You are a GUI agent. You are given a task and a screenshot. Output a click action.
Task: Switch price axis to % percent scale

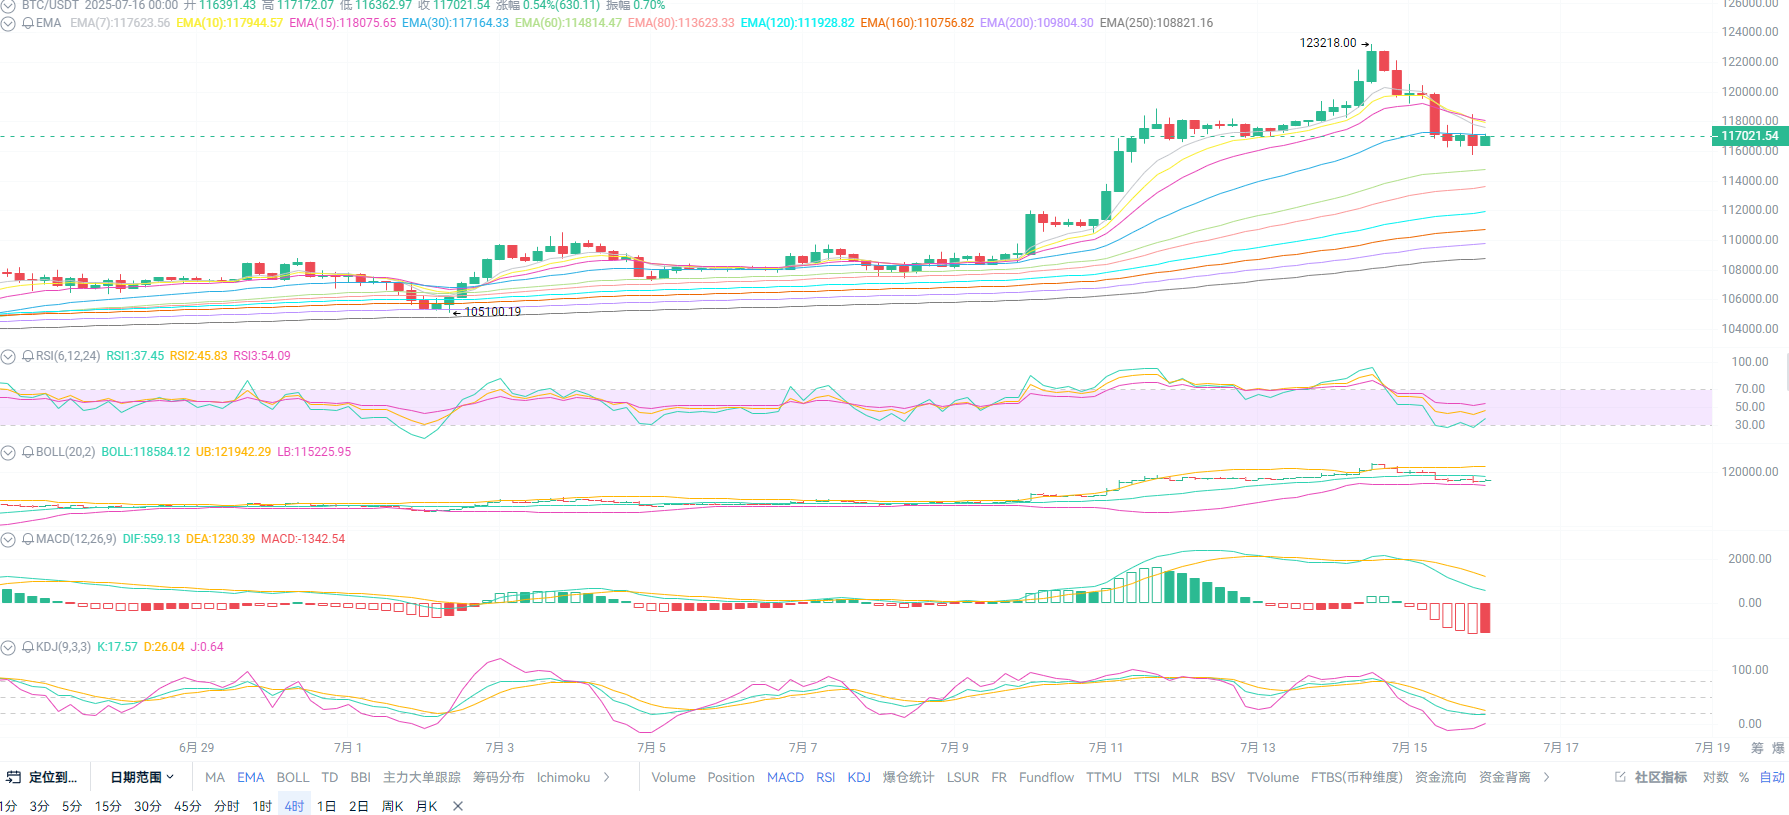(x=1744, y=777)
